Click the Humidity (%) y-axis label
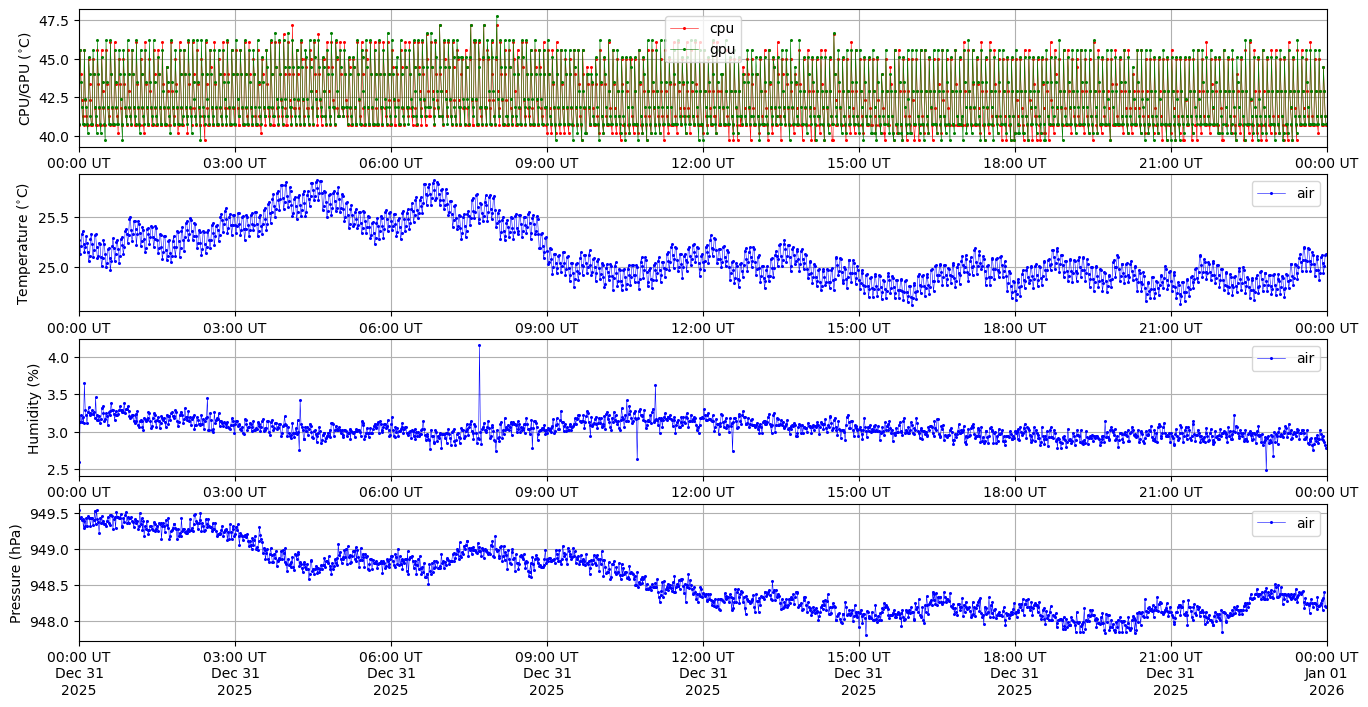 coord(33,408)
